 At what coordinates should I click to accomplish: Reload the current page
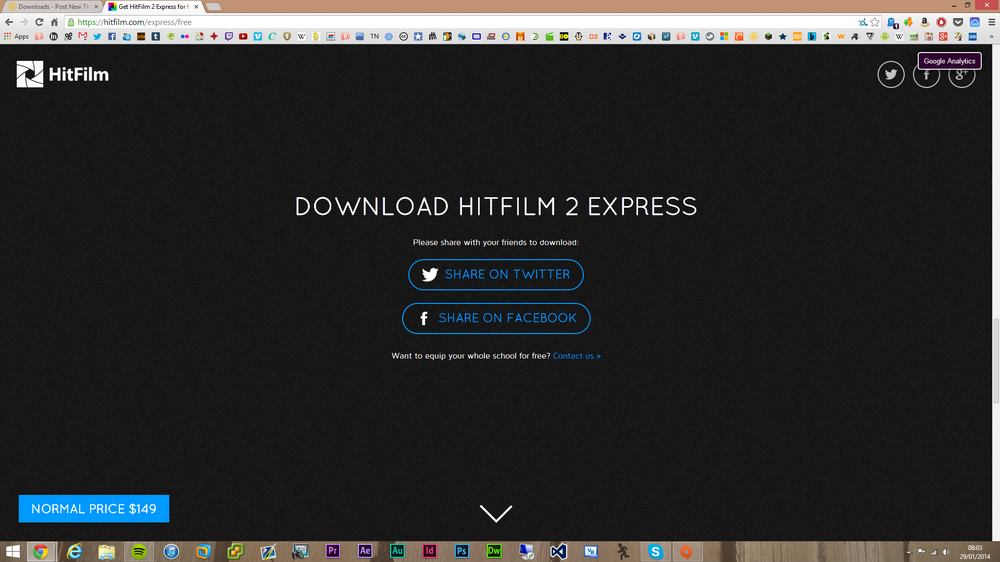tap(40, 22)
